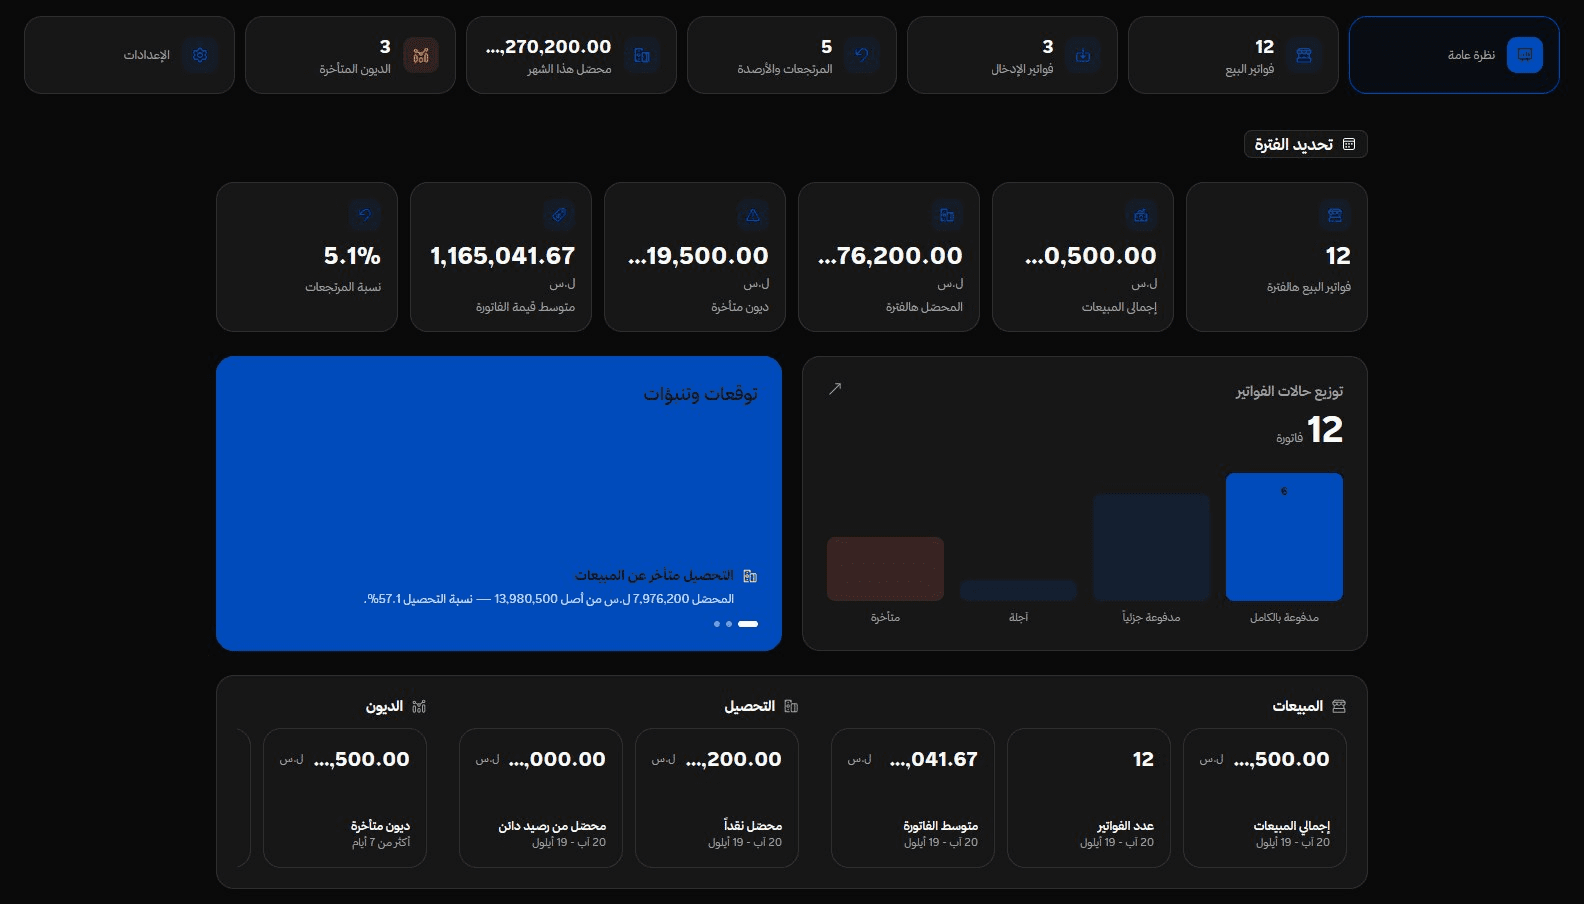1584x904 pixels.
Task: Click the icon above إجمالي المبيعات KPI card
Action: pos(1141,215)
